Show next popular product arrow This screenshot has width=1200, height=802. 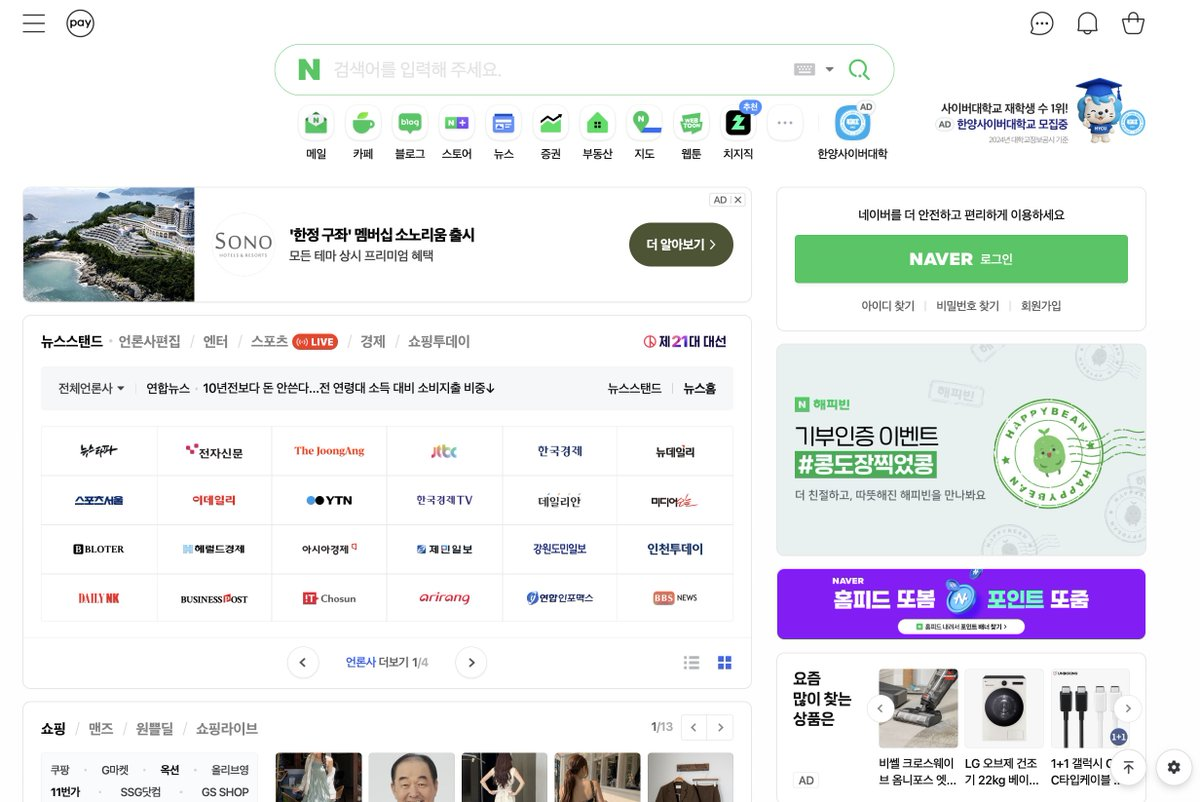point(1128,709)
